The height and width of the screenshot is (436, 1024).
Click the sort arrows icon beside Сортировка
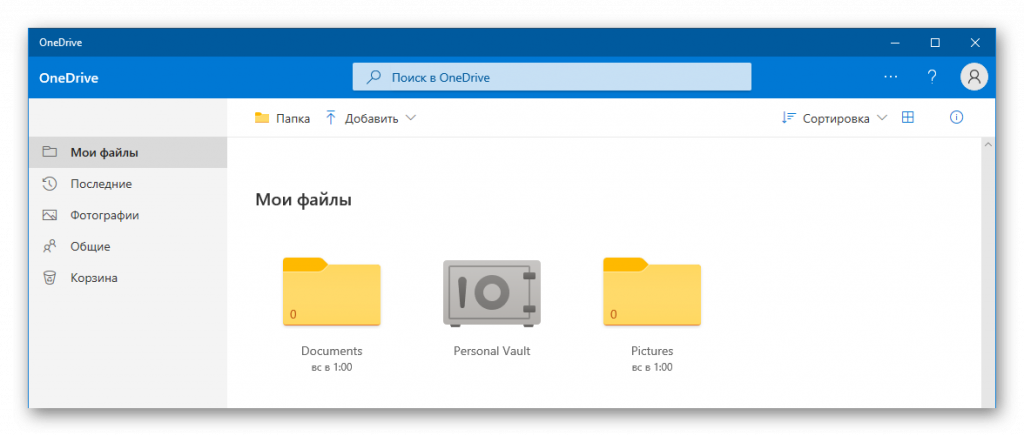point(788,118)
